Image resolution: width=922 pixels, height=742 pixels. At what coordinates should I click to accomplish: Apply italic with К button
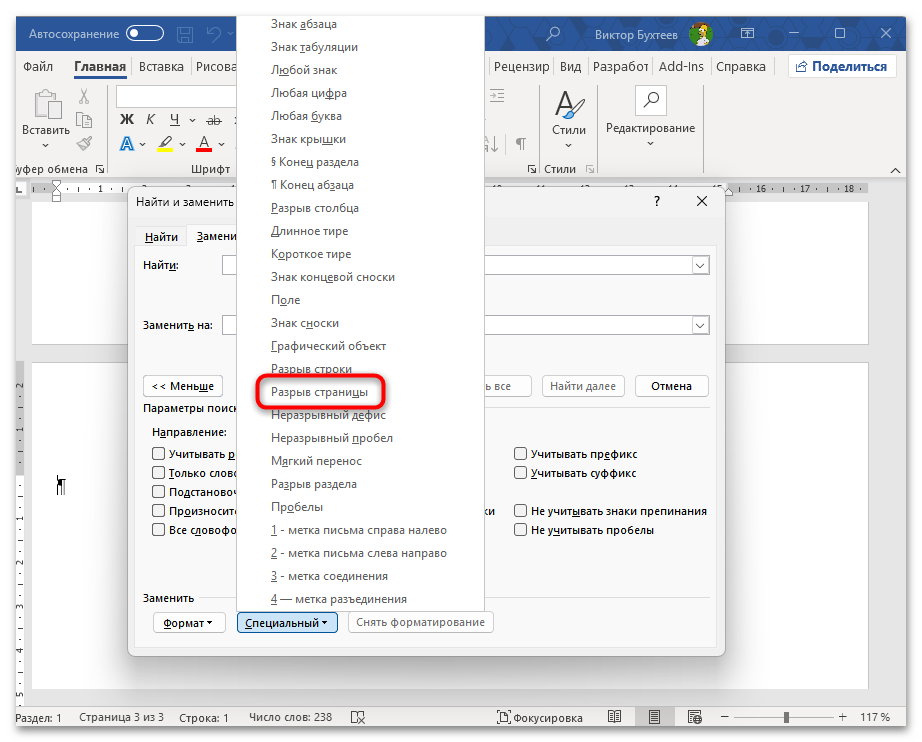coord(151,120)
